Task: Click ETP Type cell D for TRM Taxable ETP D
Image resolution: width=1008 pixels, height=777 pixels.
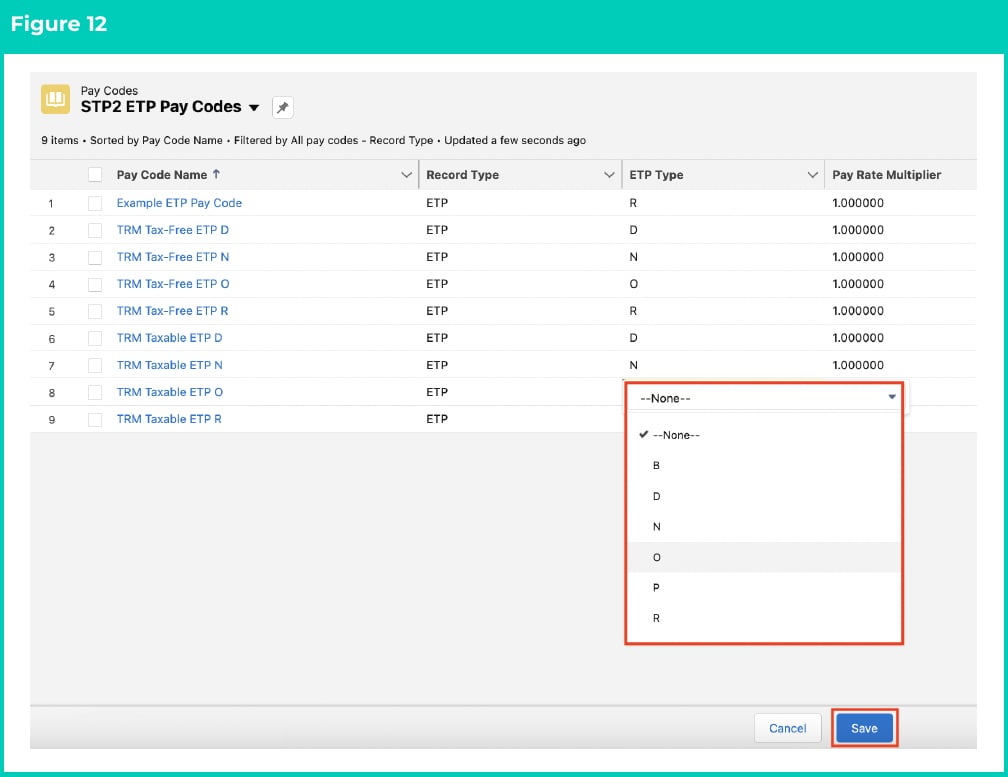Action: 633,338
